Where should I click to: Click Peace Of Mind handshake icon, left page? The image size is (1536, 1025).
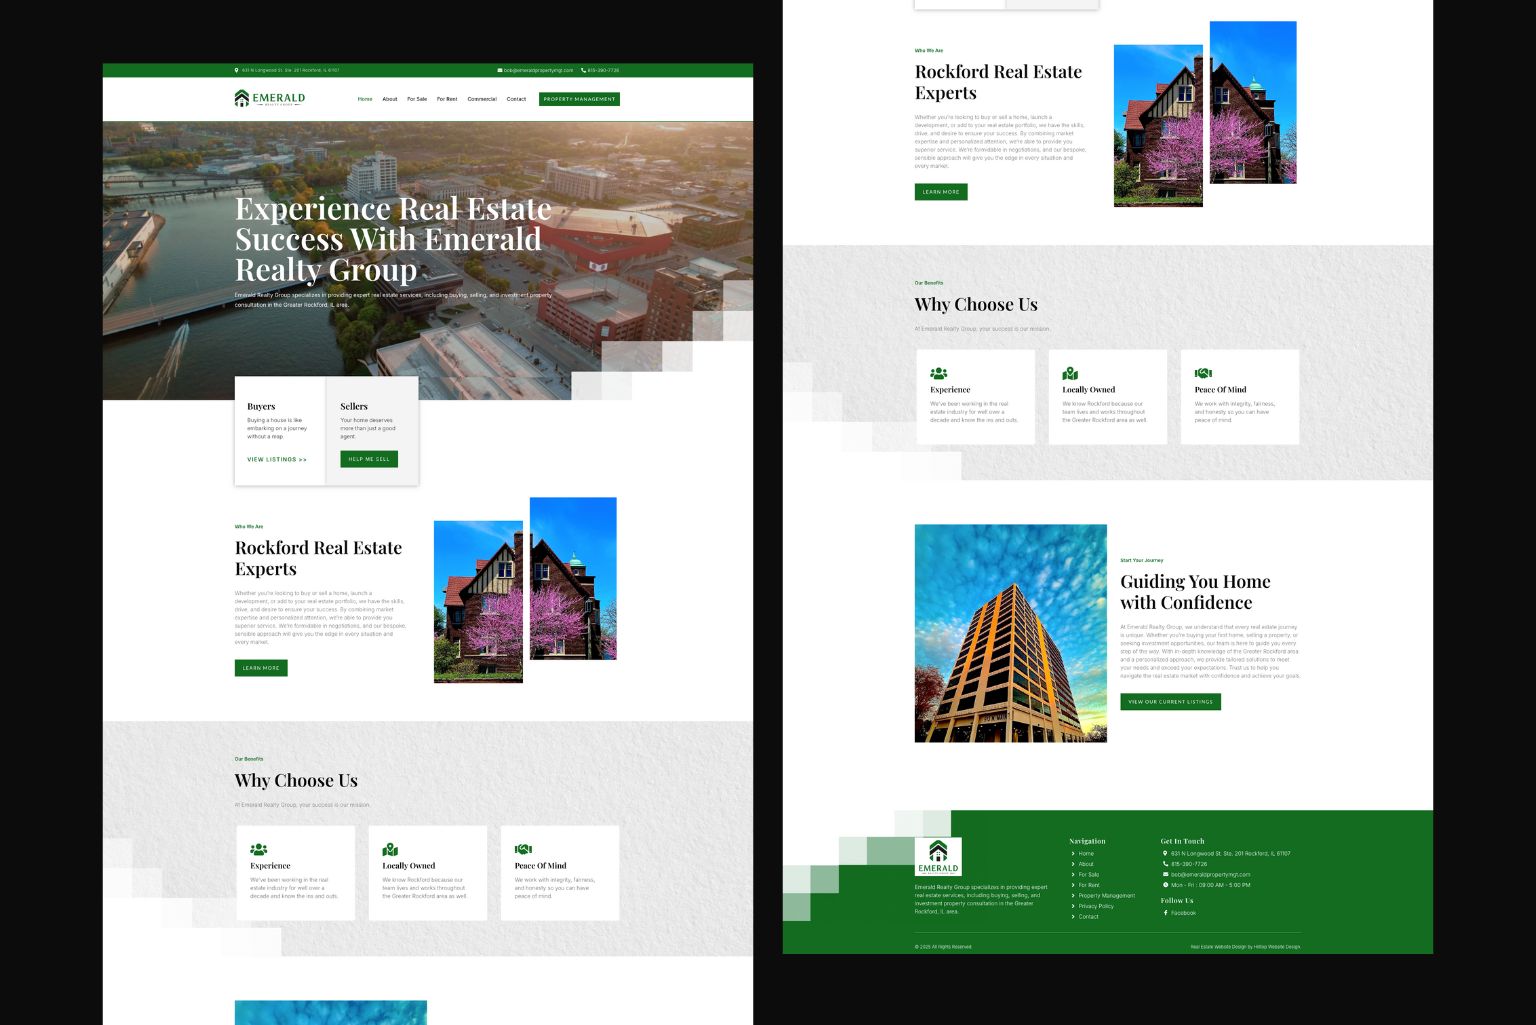coord(523,849)
